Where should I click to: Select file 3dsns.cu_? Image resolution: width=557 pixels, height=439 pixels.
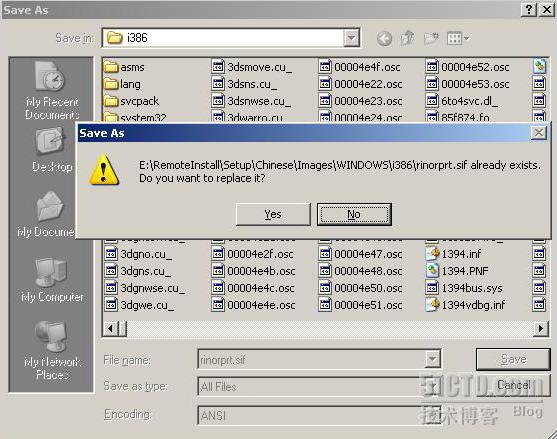tap(244, 84)
